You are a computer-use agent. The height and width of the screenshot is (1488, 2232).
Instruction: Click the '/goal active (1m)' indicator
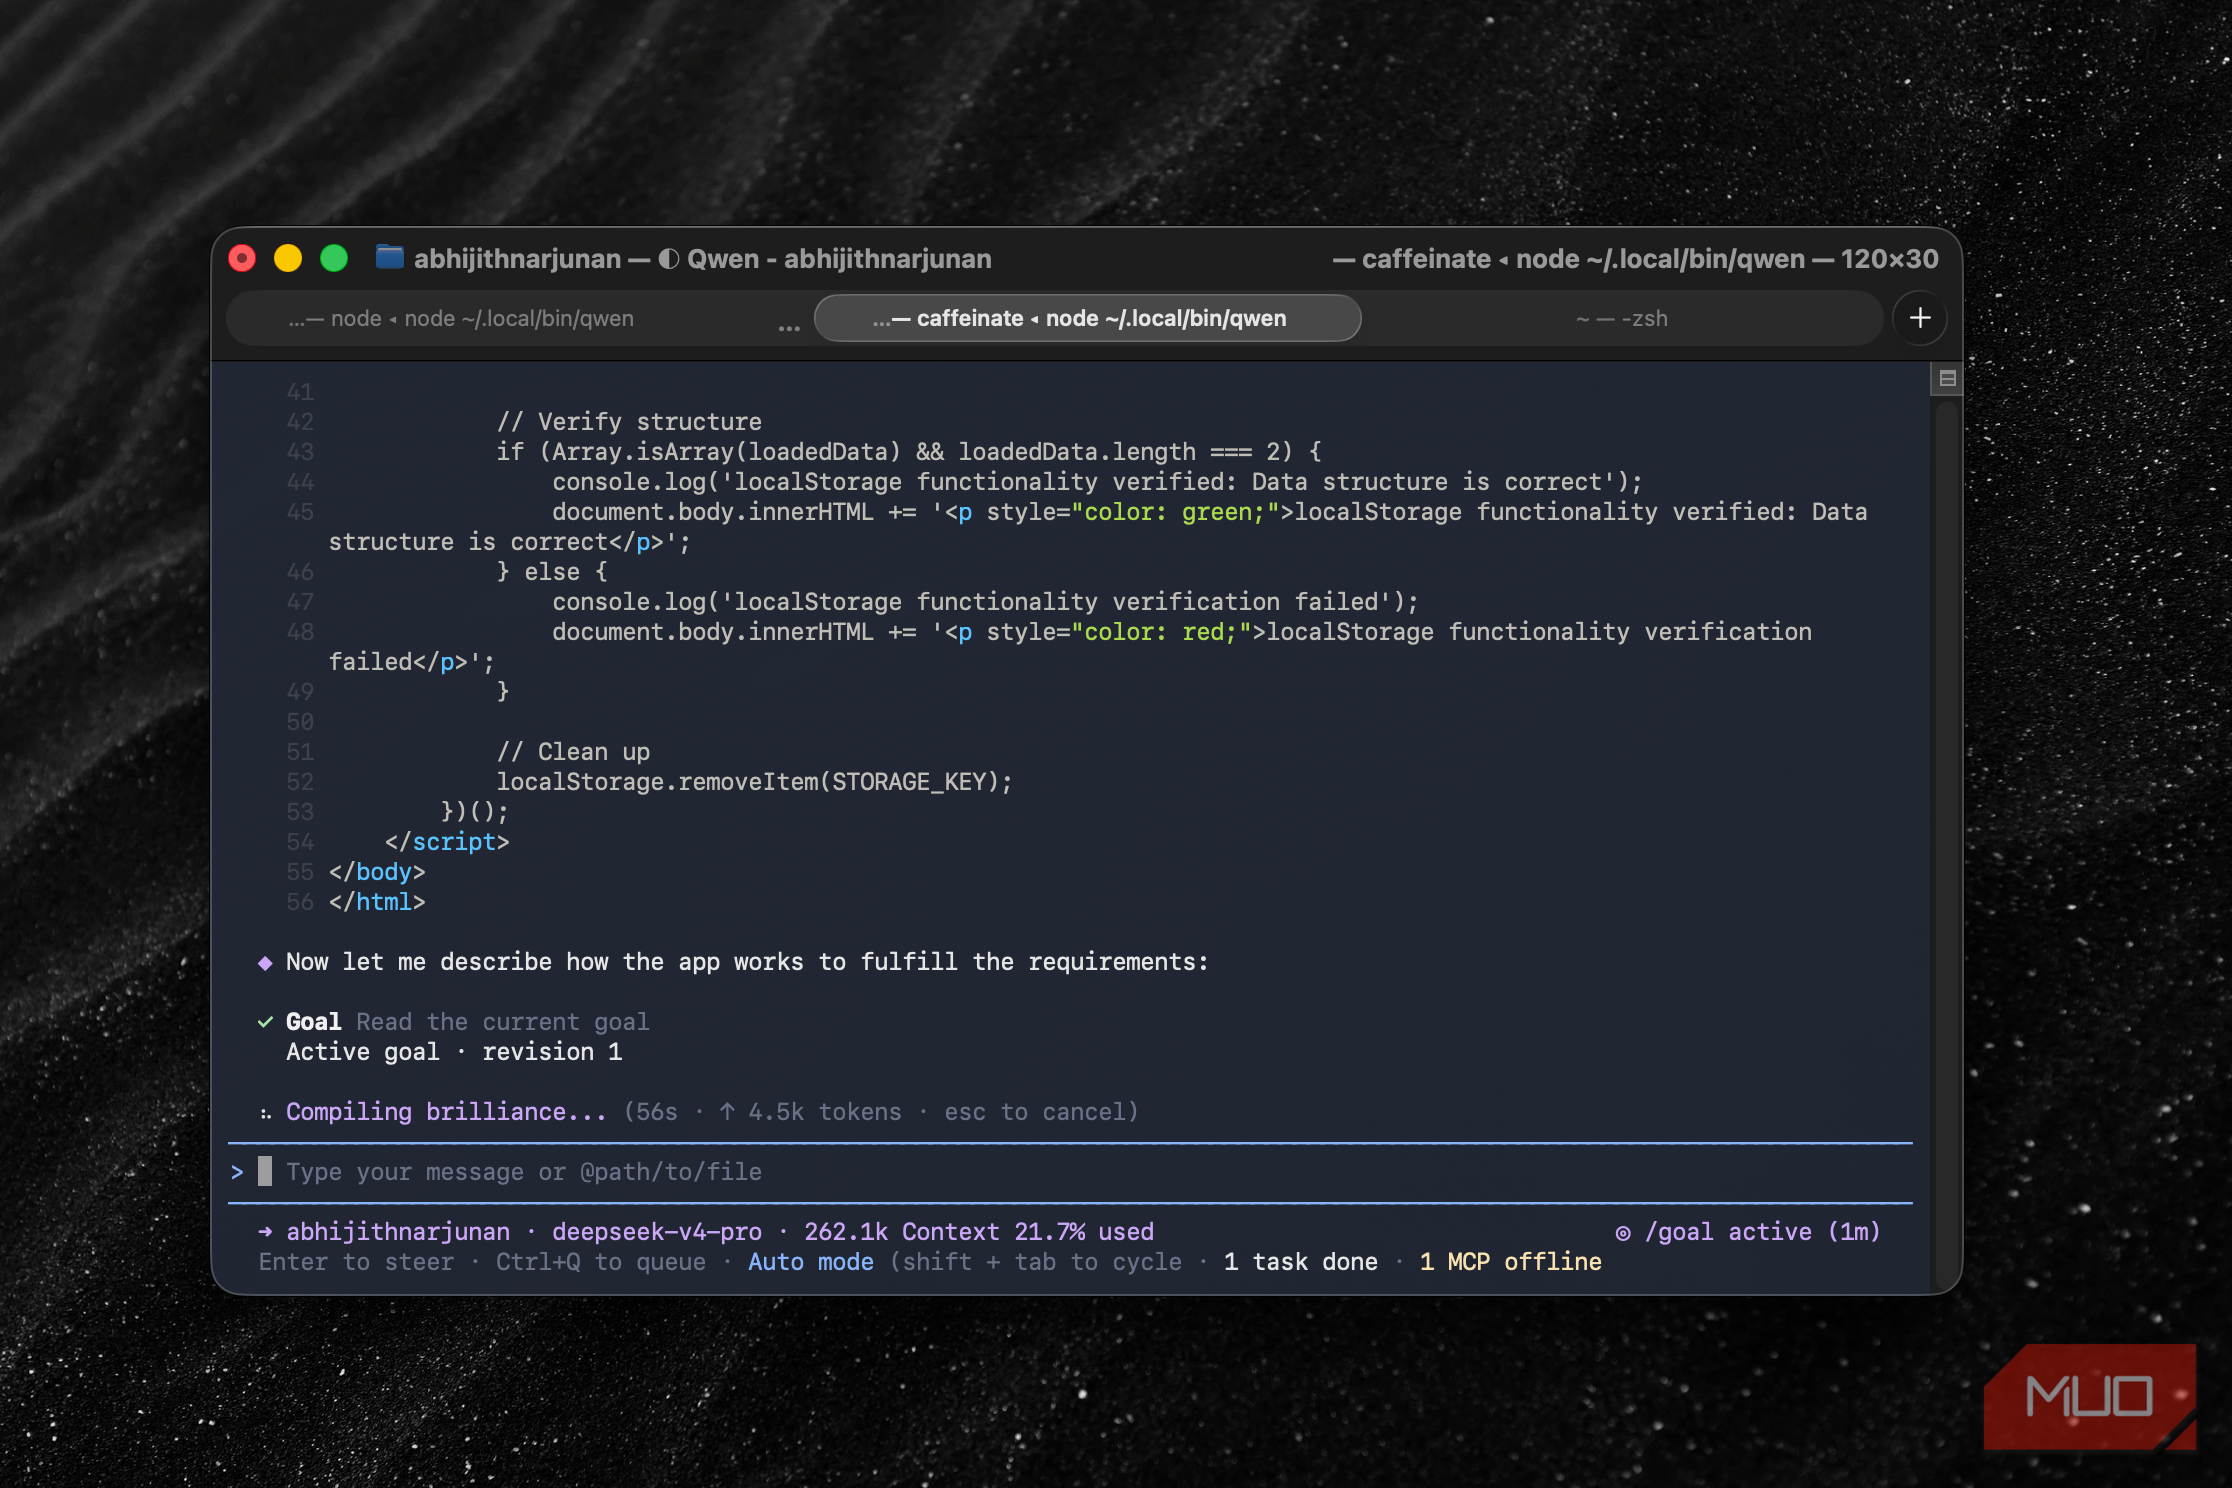coord(1763,1232)
